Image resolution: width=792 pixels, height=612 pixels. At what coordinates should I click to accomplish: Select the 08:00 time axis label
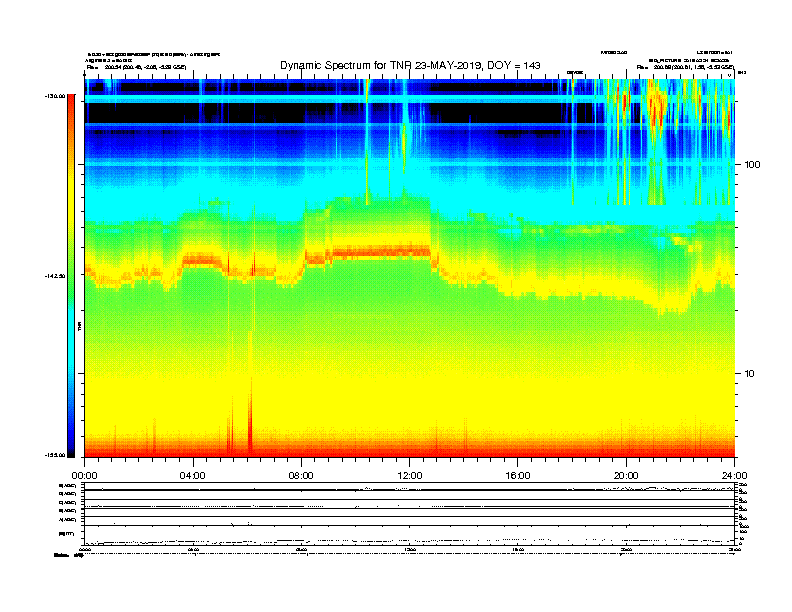(301, 476)
